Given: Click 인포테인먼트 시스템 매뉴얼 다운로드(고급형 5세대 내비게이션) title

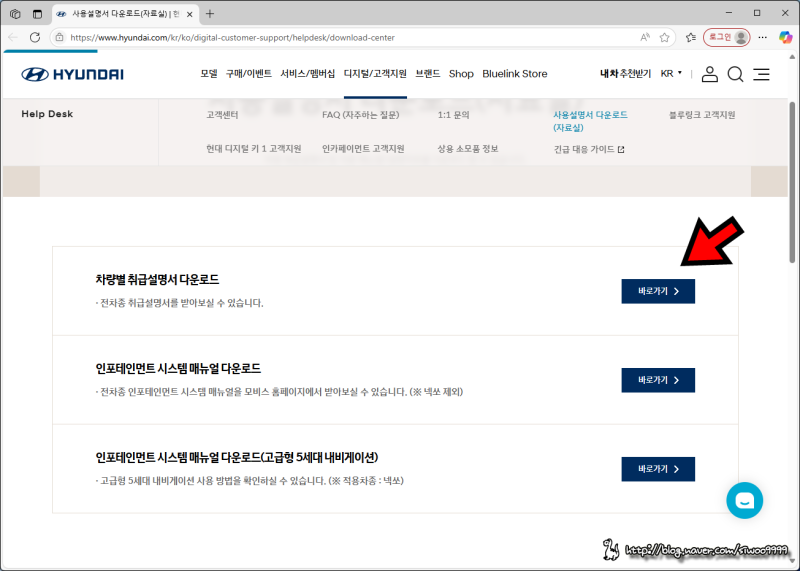Looking at the screenshot, I should (237, 457).
